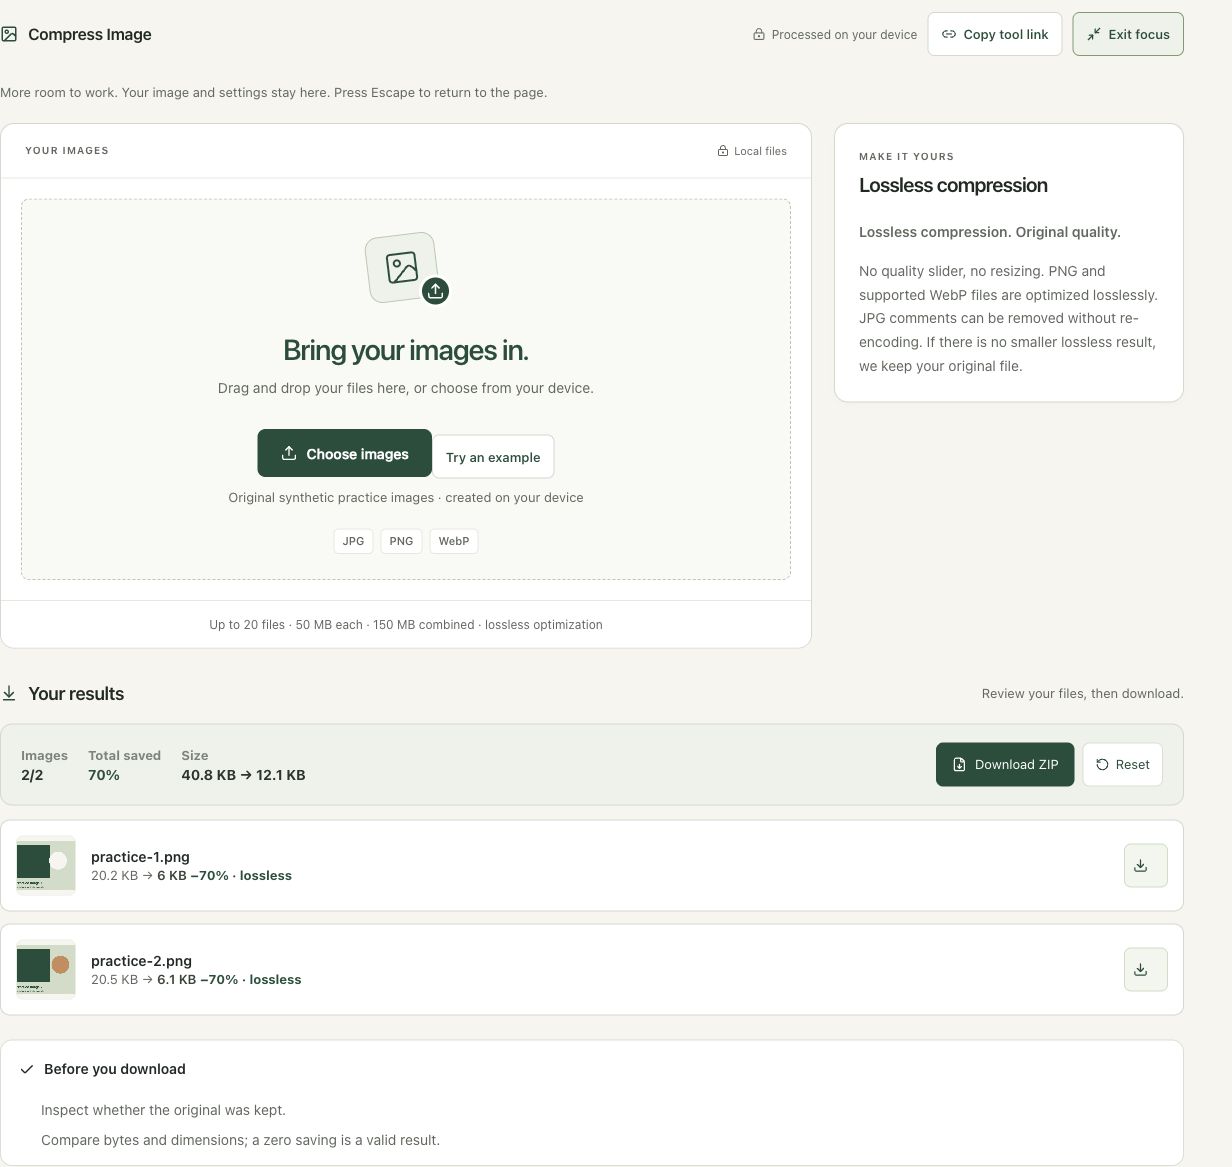The width and height of the screenshot is (1232, 1167).
Task: Copy the tool link
Action: coord(995,34)
